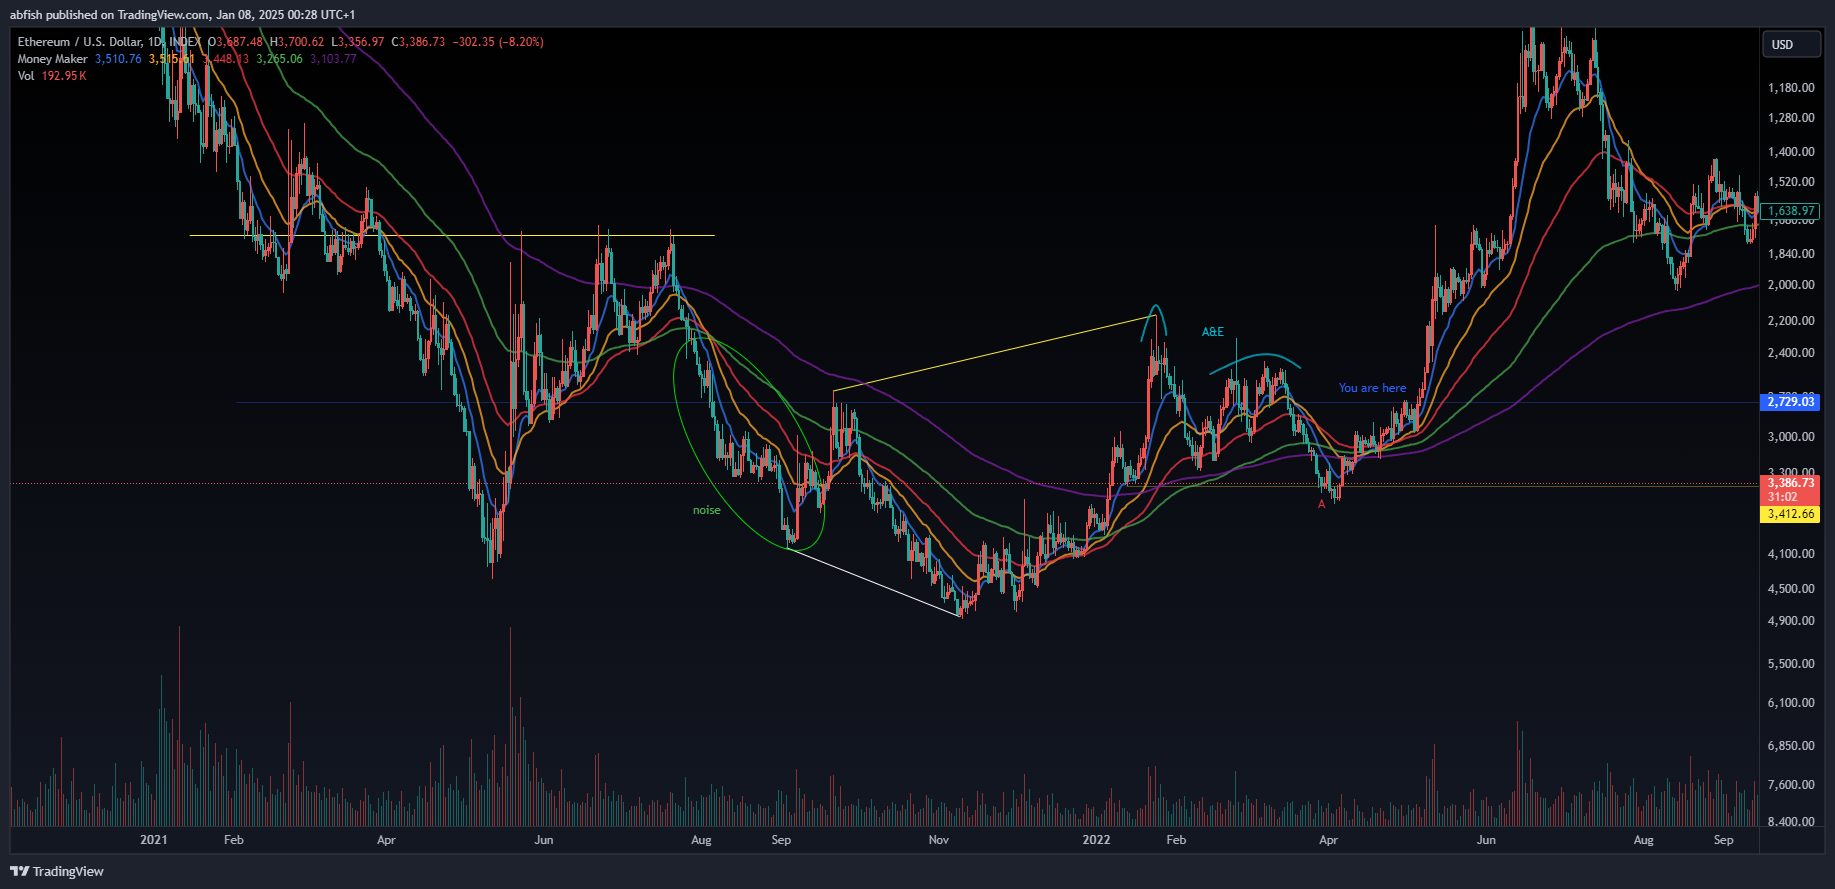The height and width of the screenshot is (889, 1835).
Task: Click the 2,400.00 price axis label
Action: tap(1791, 353)
